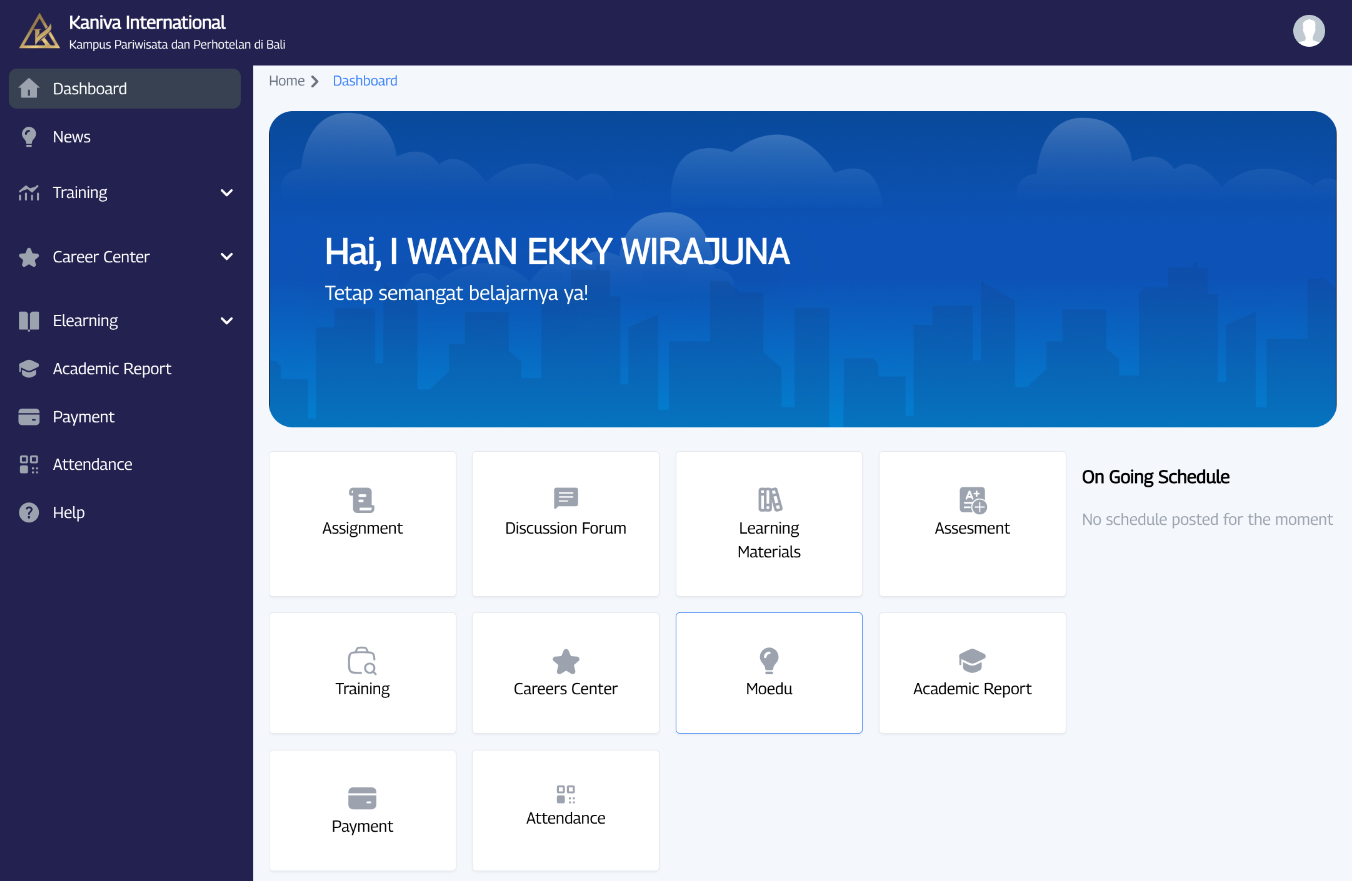
Task: Open the user profile avatar
Action: click(x=1308, y=30)
